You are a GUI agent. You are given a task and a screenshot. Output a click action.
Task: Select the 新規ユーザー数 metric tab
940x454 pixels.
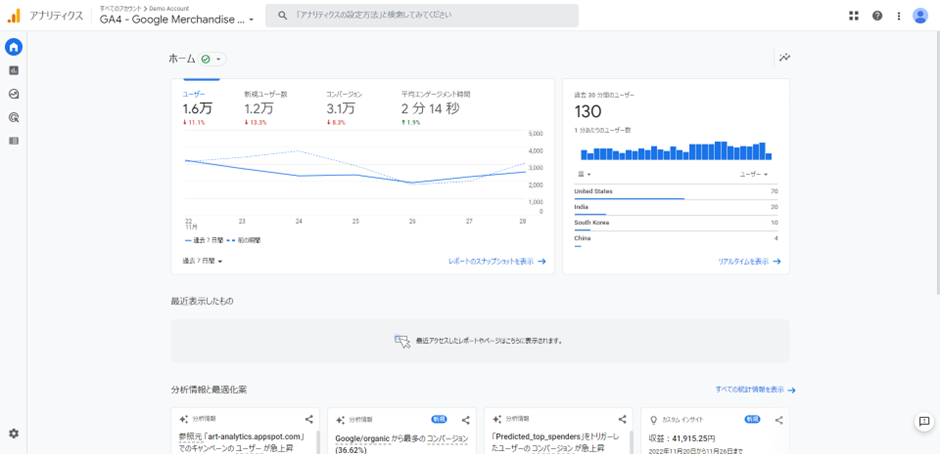[x=266, y=107]
